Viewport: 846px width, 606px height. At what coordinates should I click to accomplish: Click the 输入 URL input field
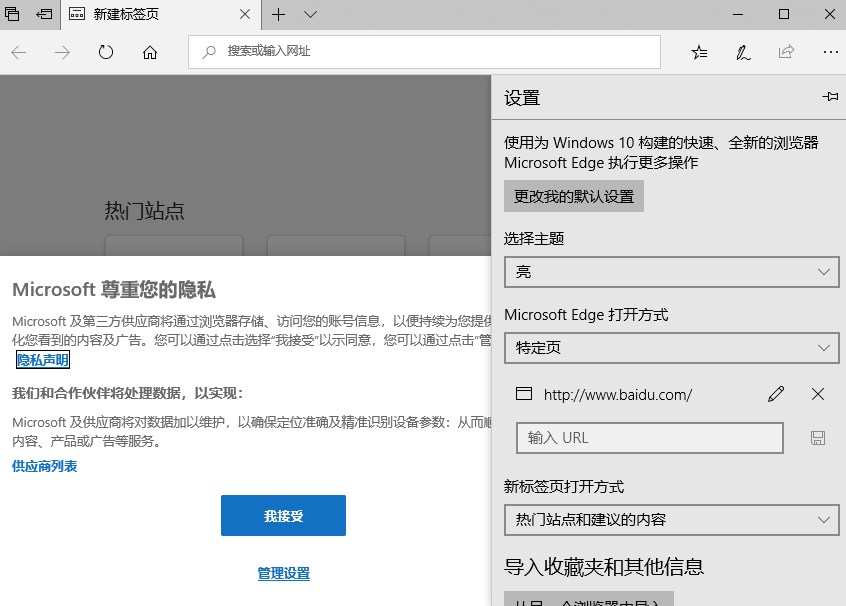[649, 438]
